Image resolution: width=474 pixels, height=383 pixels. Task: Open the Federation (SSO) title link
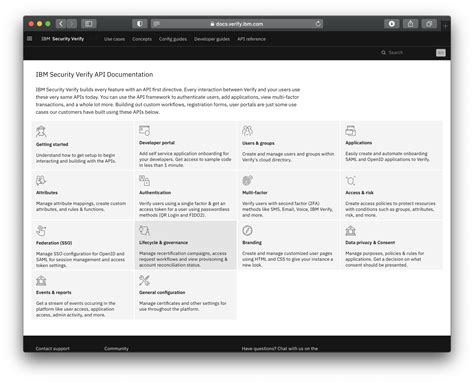point(54,243)
